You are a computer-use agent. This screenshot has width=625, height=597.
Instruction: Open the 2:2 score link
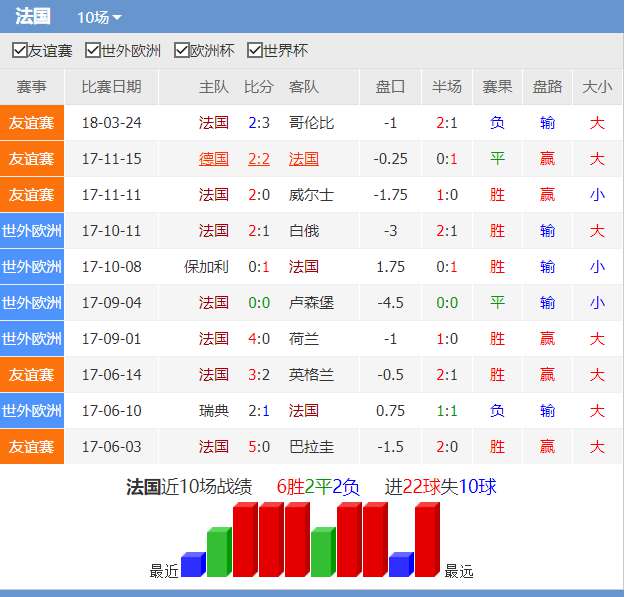point(259,159)
